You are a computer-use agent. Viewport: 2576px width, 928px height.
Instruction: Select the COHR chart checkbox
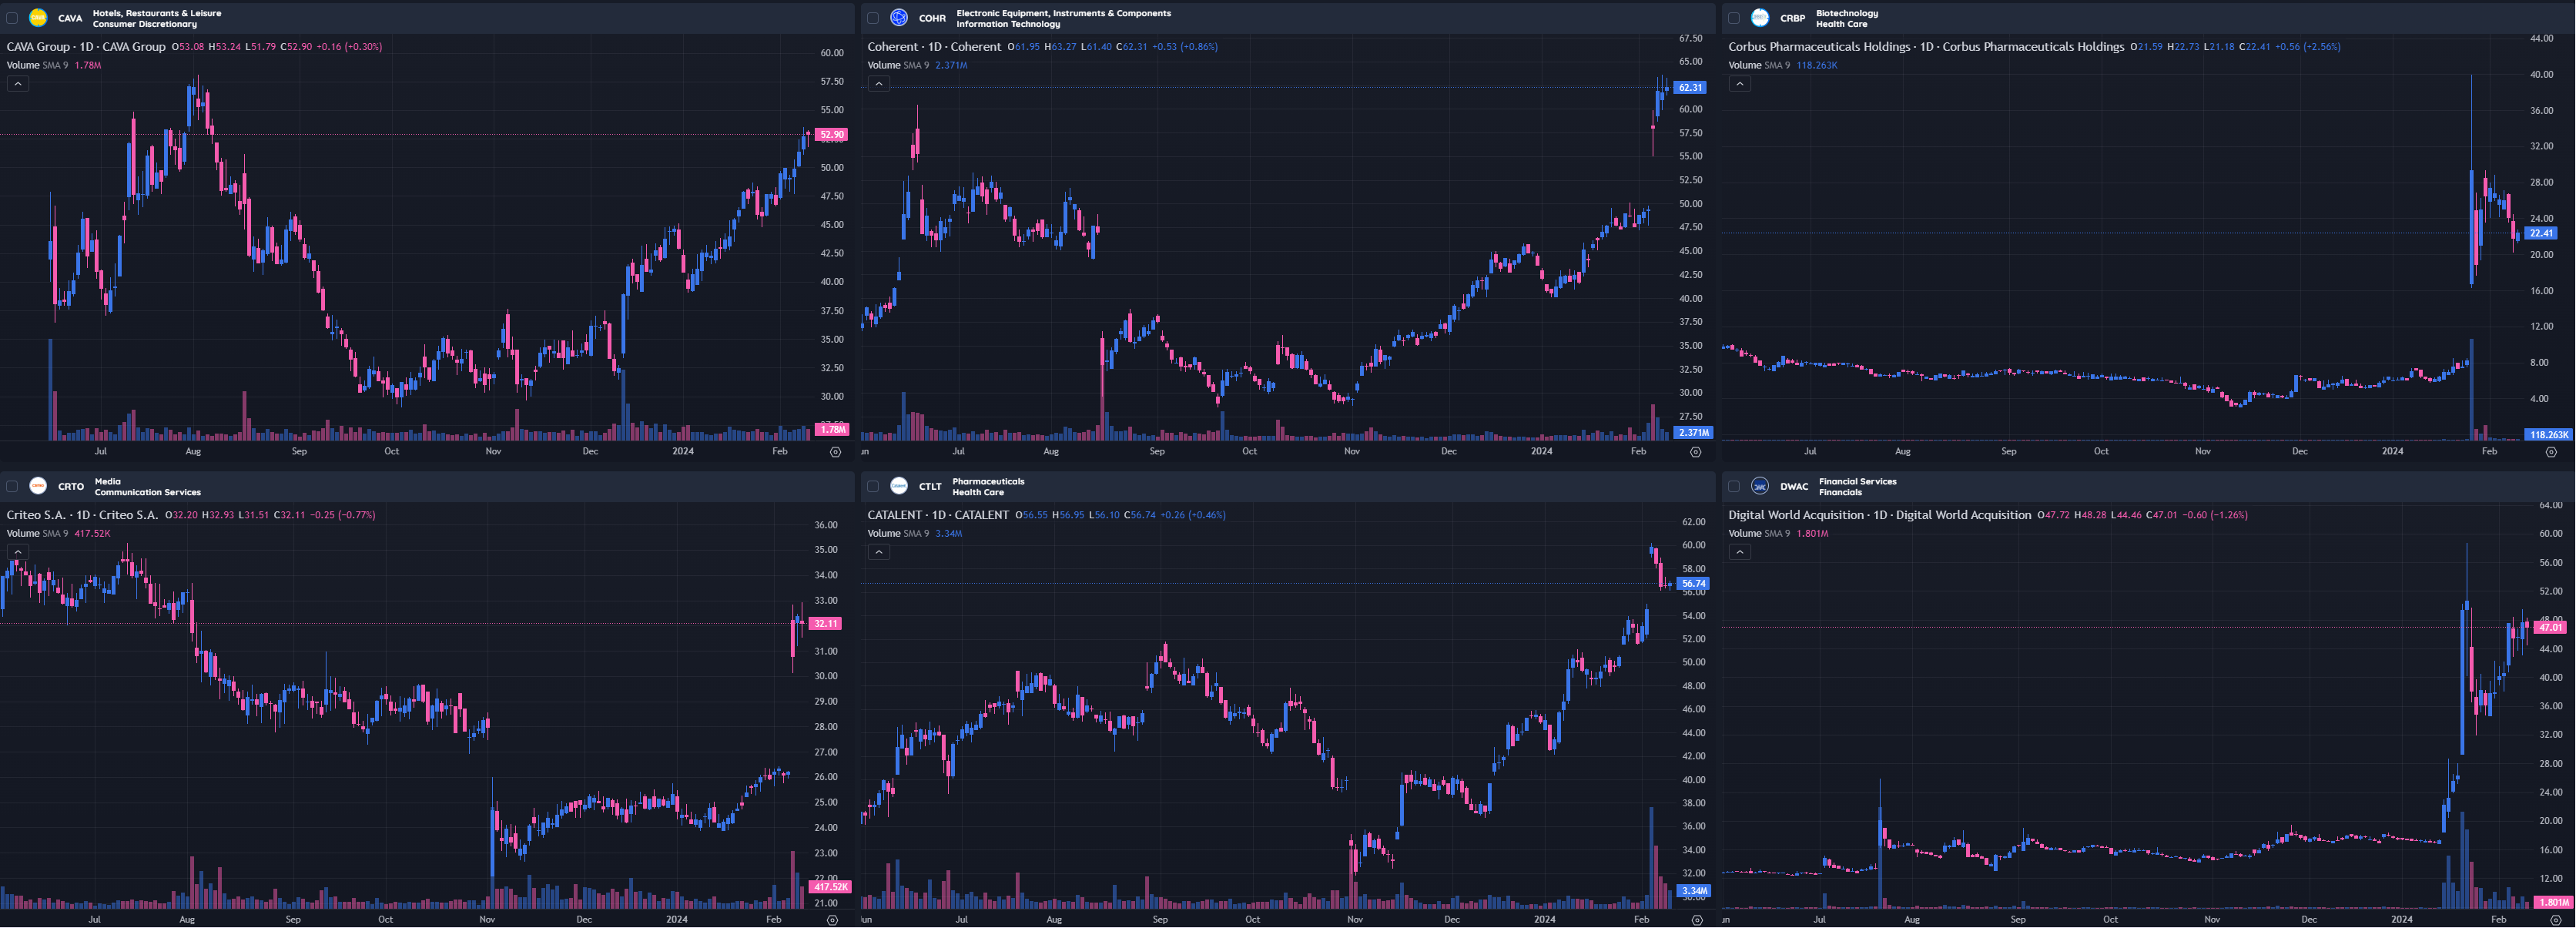coord(873,18)
